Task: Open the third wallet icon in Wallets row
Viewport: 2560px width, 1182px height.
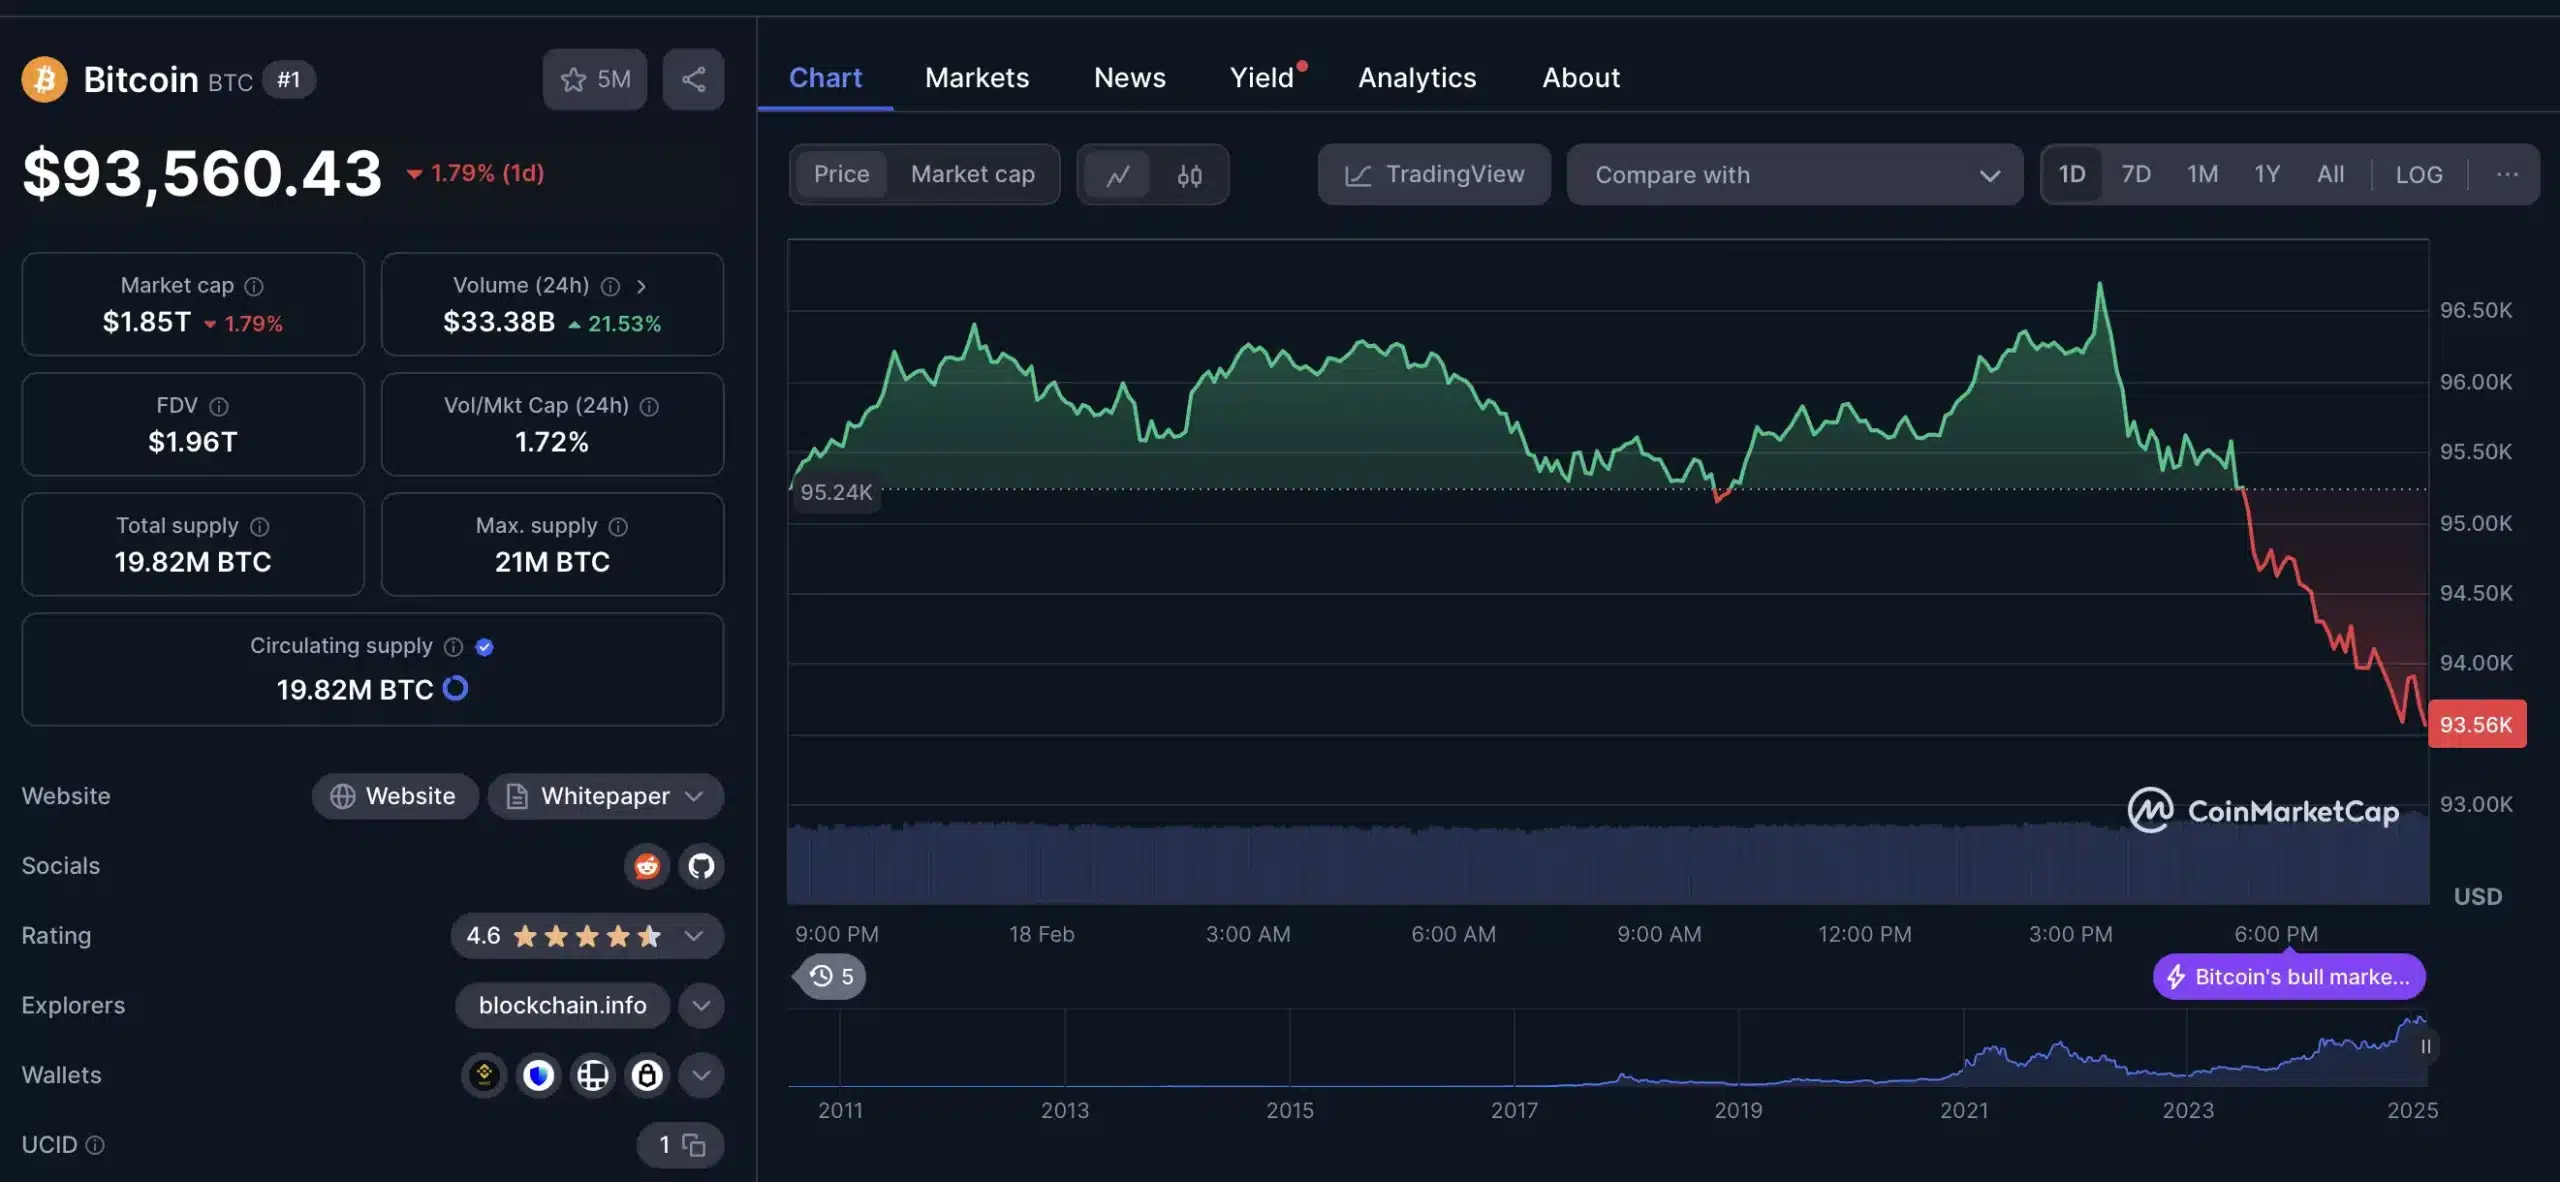Action: tap(593, 1075)
